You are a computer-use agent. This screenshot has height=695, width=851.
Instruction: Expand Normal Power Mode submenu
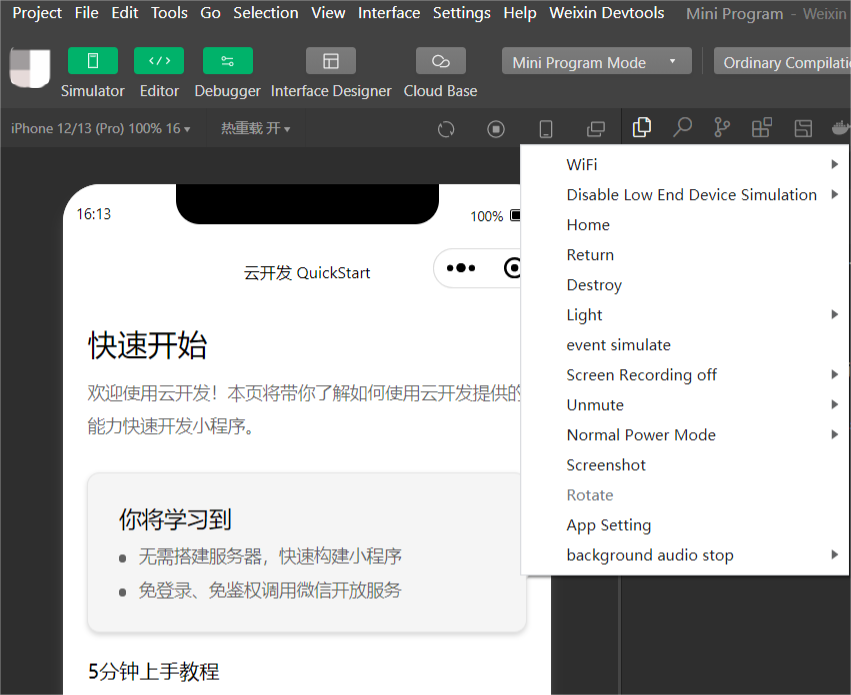pos(685,435)
